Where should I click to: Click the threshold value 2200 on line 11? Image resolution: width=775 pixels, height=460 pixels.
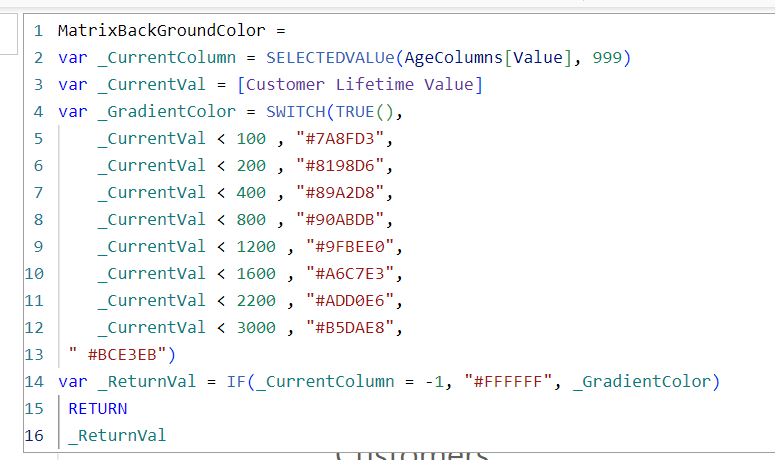(x=256, y=300)
